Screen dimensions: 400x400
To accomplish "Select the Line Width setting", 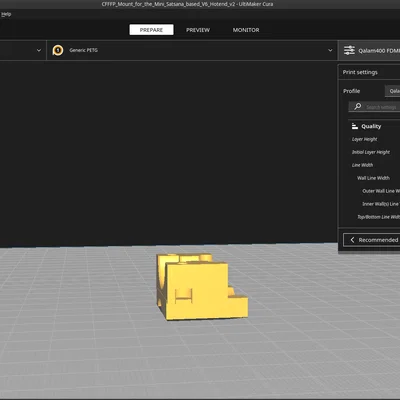I will (362, 165).
